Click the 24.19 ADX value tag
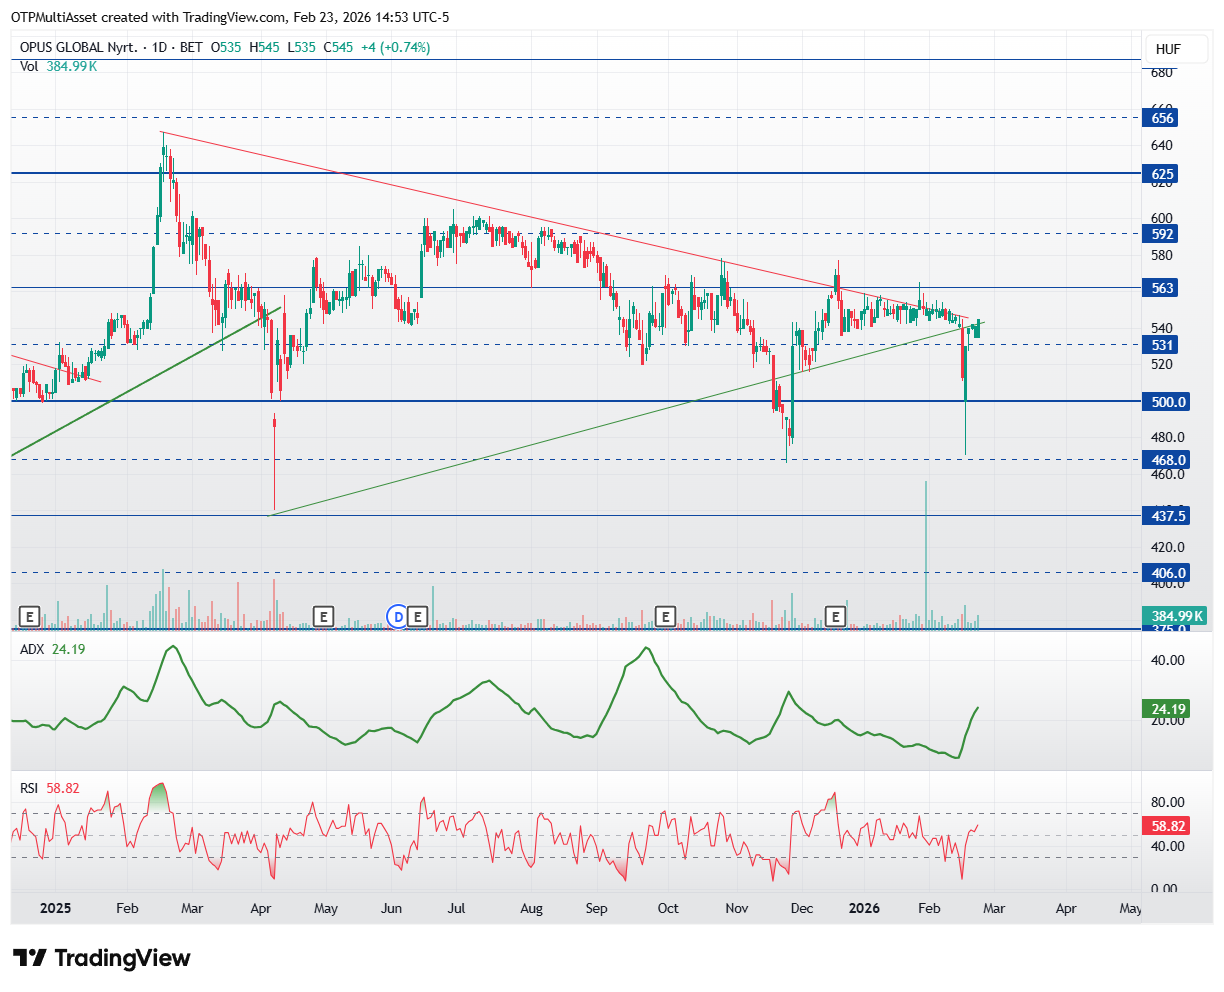This screenshot has width=1224, height=992. coord(1169,709)
